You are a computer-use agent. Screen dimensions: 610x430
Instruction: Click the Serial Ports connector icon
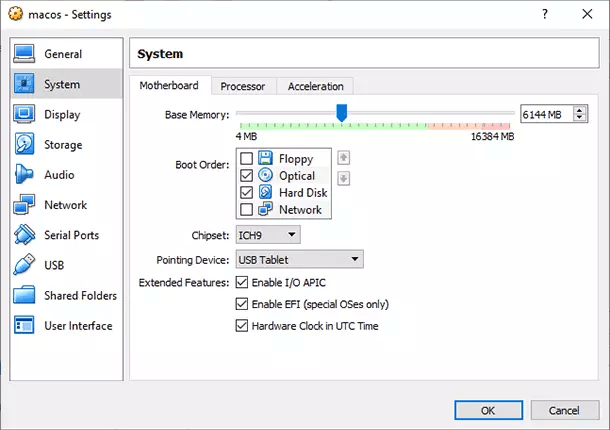[24, 235]
